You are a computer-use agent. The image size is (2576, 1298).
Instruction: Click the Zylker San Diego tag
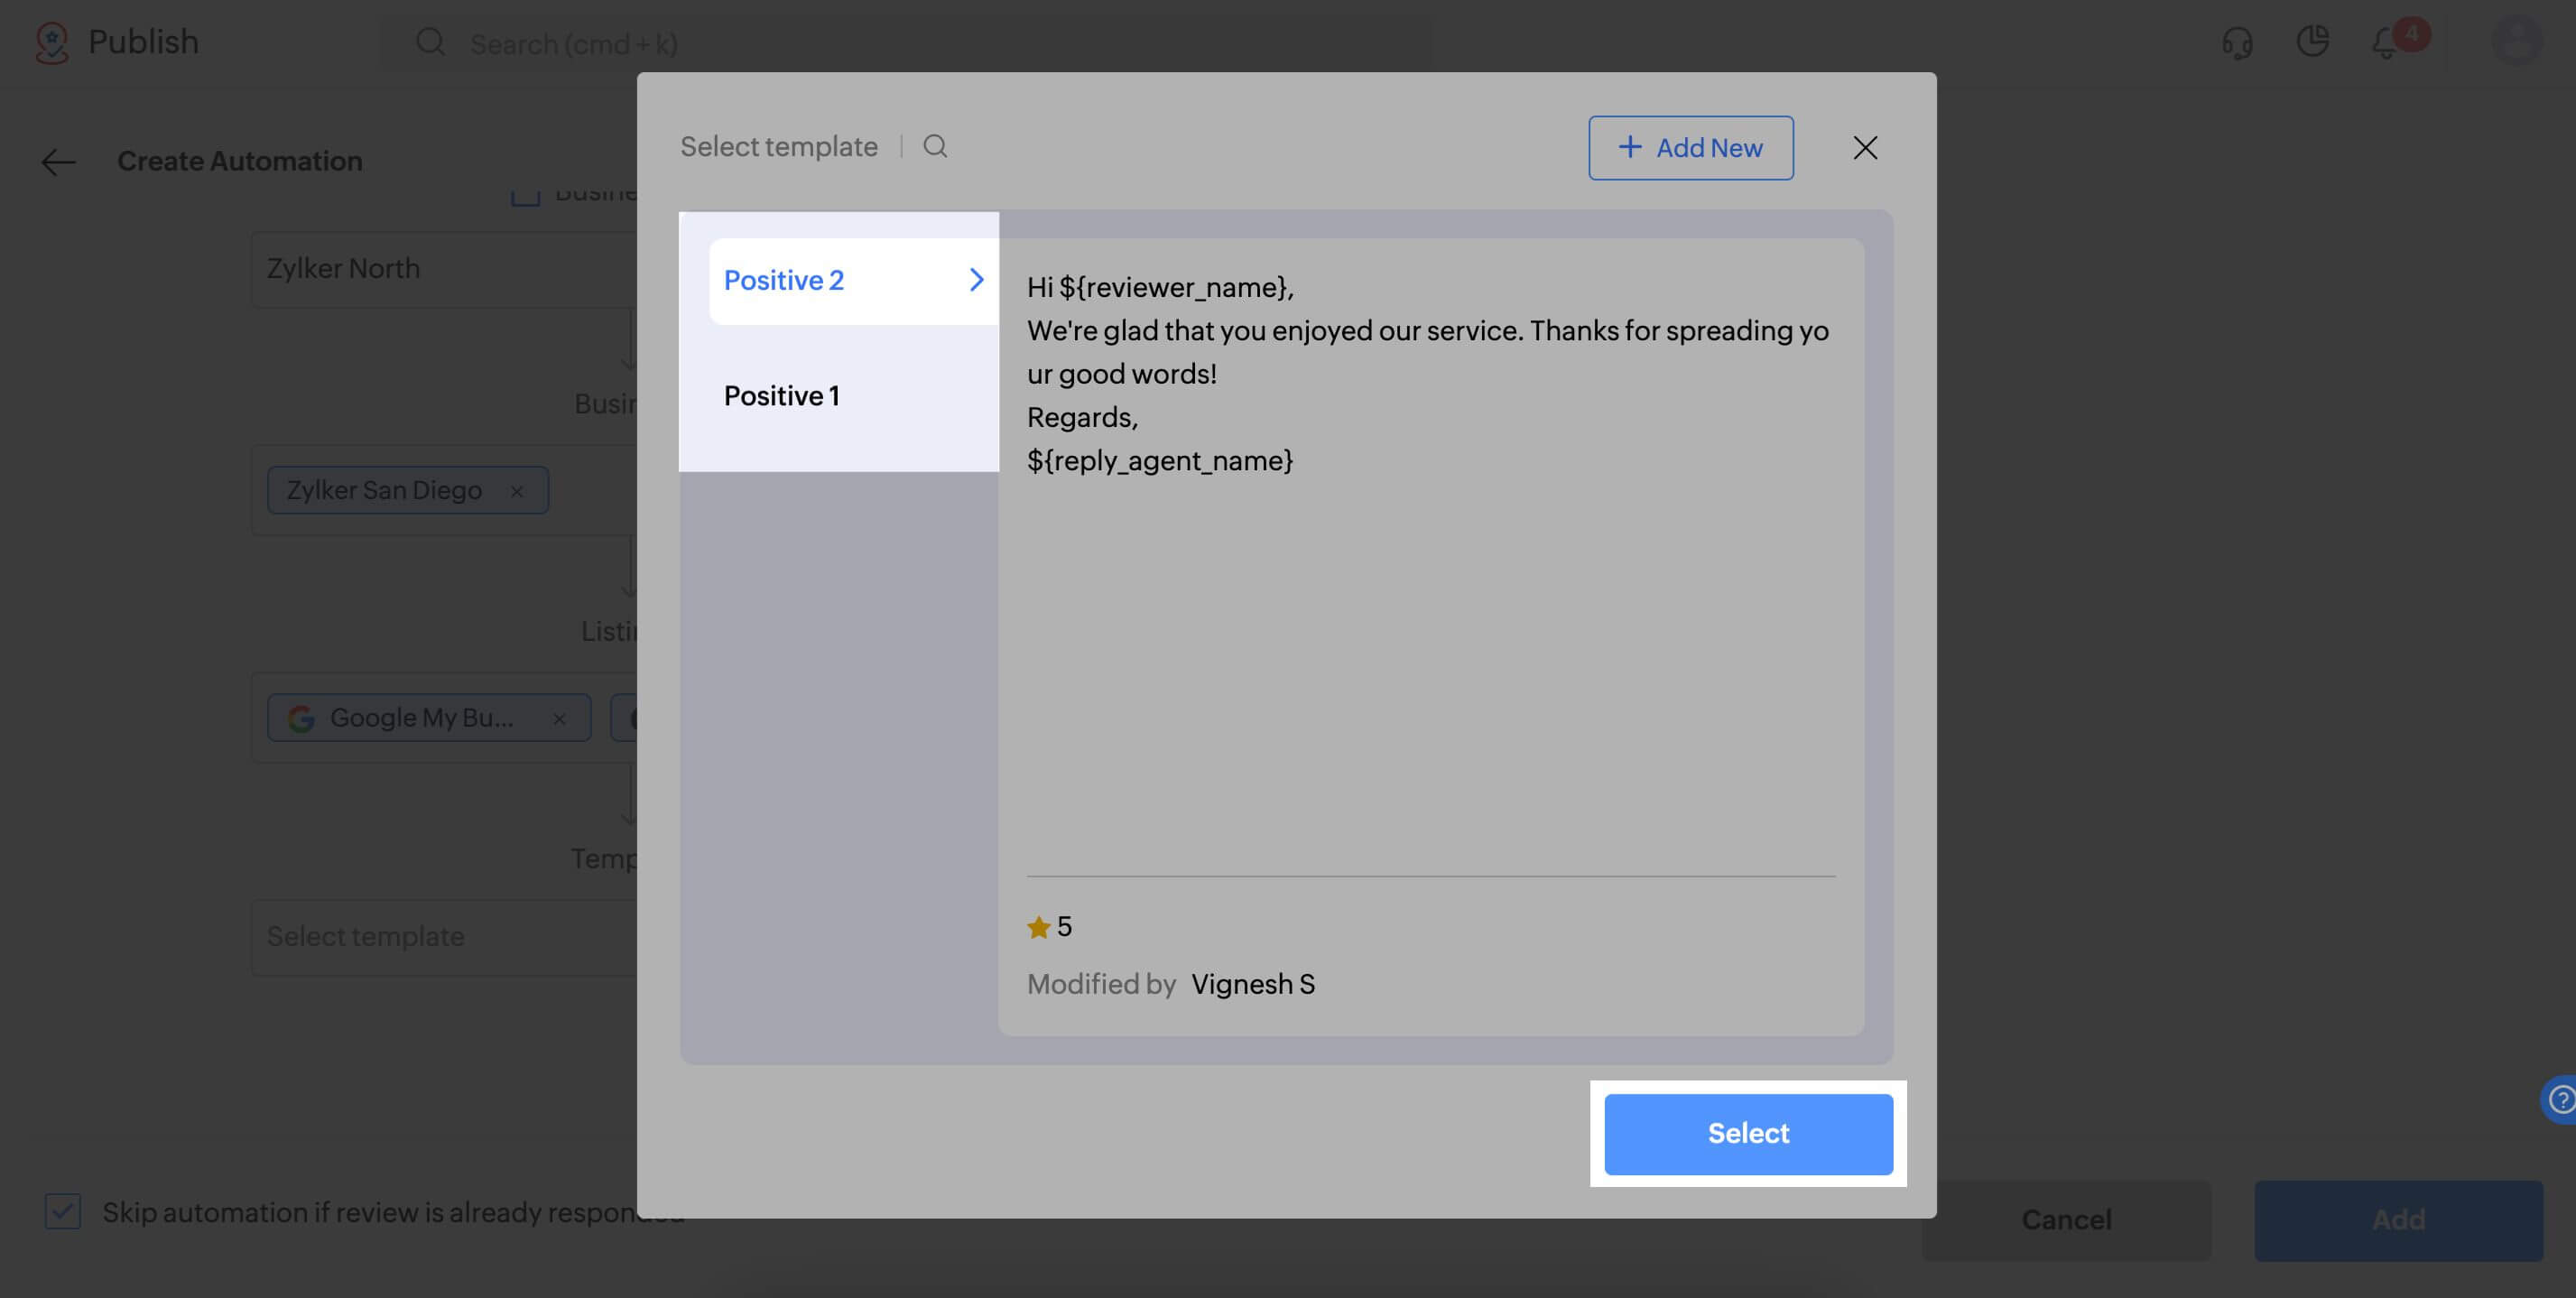click(x=408, y=490)
